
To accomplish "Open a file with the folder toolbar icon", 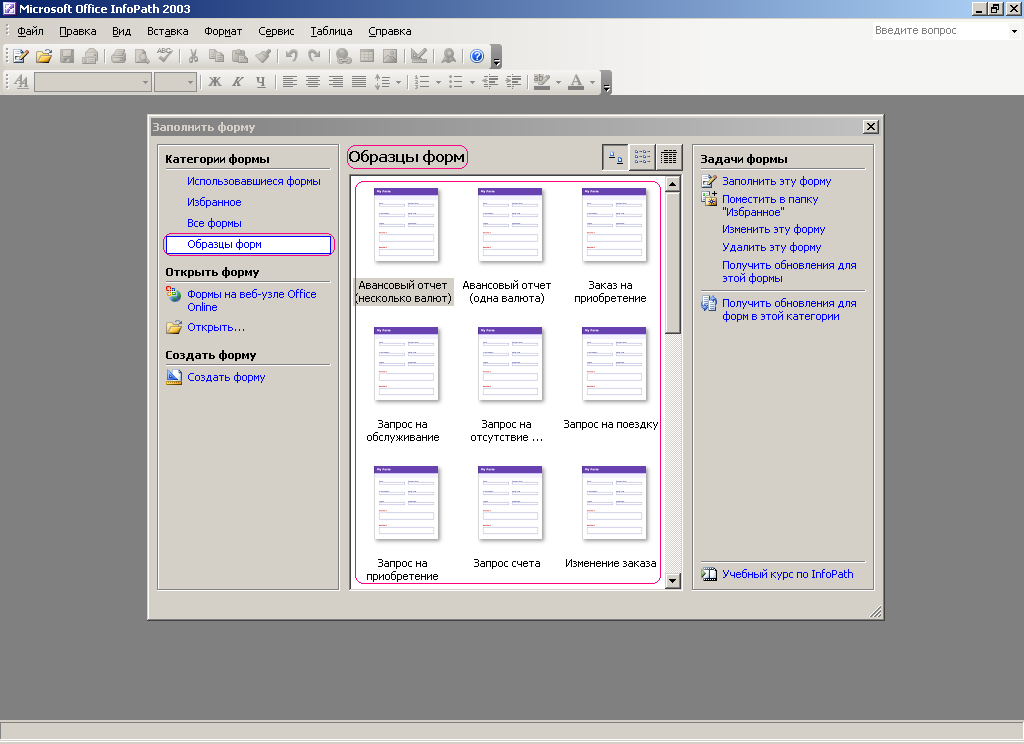I will (44, 56).
